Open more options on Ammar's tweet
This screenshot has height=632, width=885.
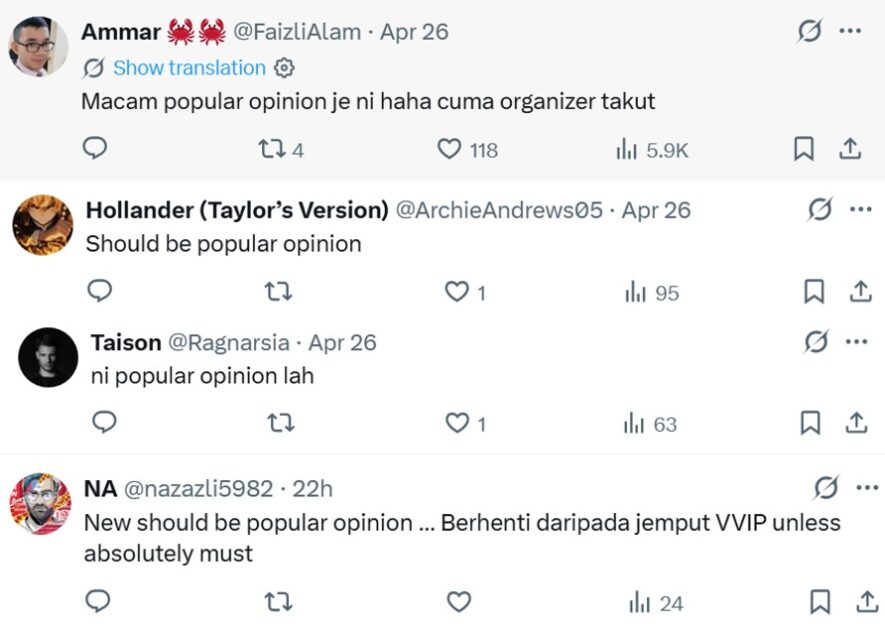pyautogui.click(x=850, y=31)
